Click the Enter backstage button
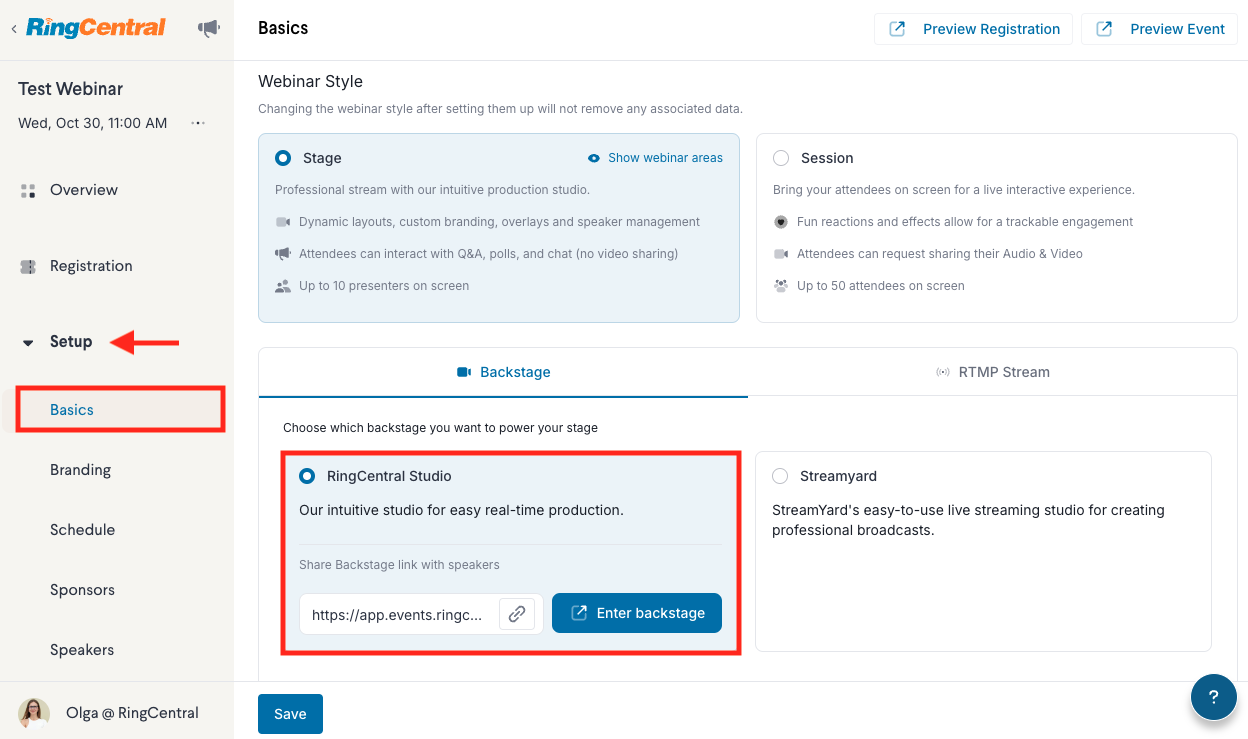The width and height of the screenshot is (1248, 739). pos(637,613)
